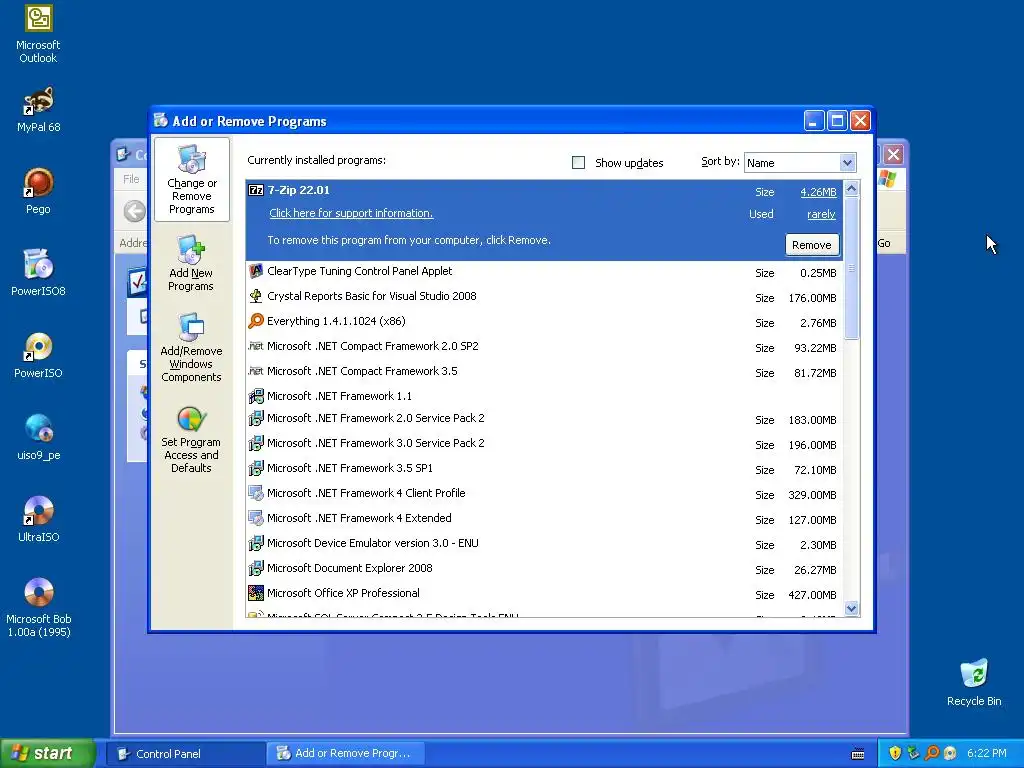Click the Device Emulator version 3.0 icon
The width and height of the screenshot is (1024, 768).
[x=256, y=543]
